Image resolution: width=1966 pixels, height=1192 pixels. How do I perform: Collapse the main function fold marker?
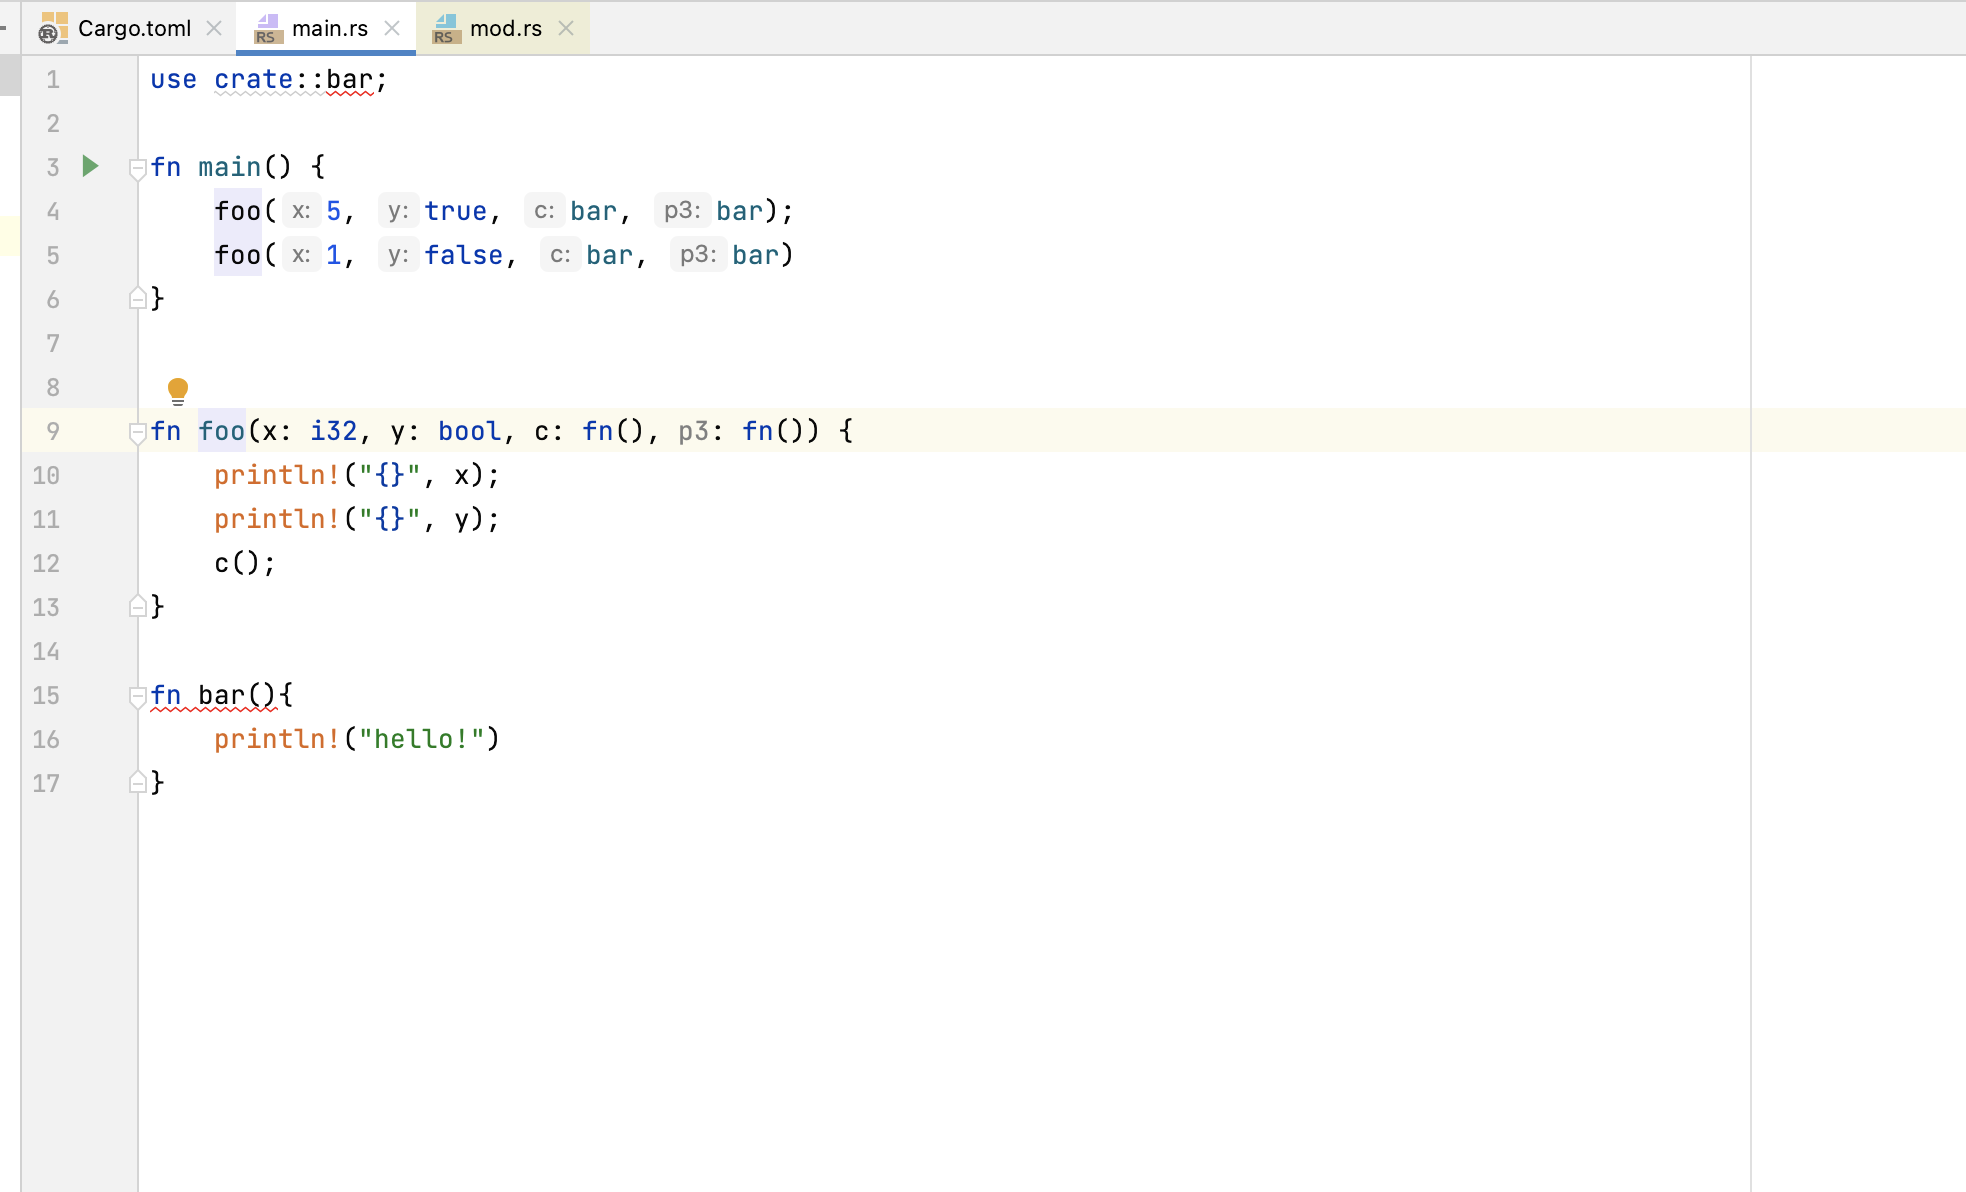point(138,169)
